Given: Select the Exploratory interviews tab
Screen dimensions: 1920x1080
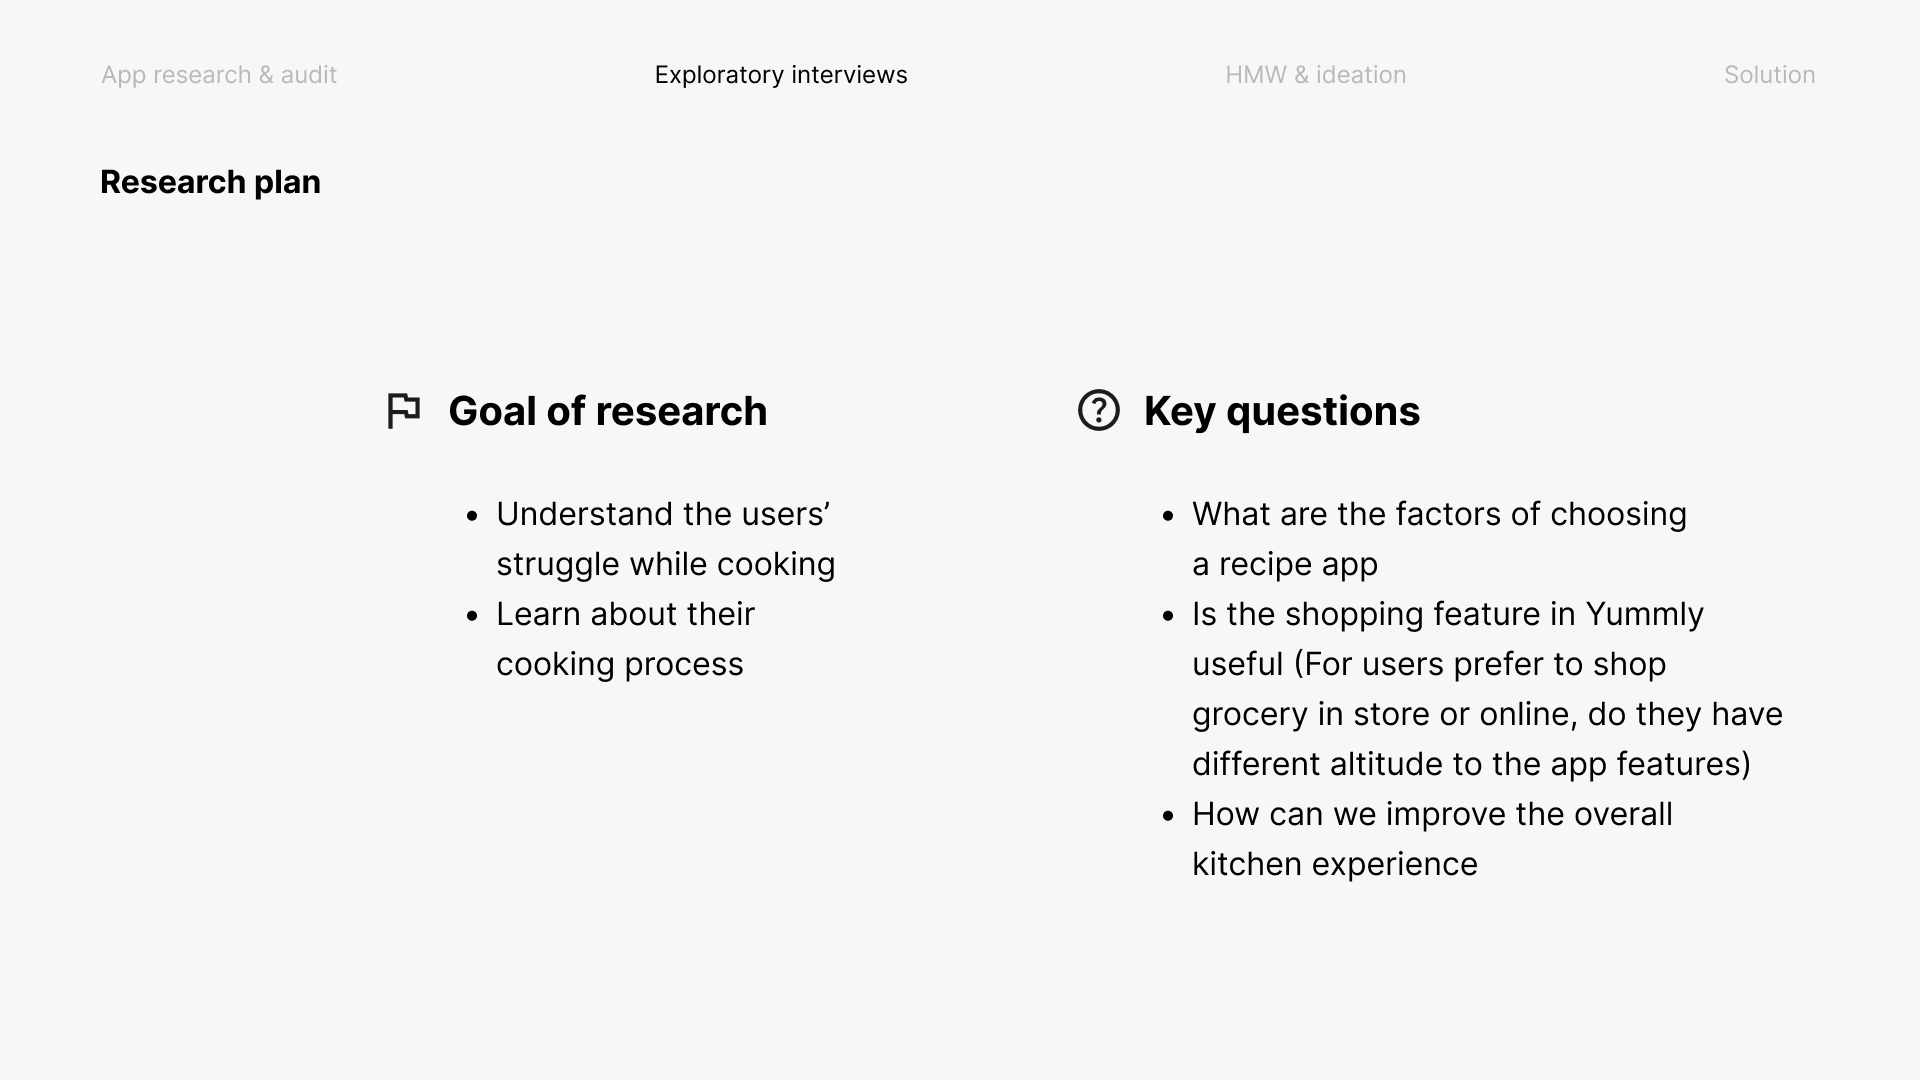Looking at the screenshot, I should click(781, 75).
